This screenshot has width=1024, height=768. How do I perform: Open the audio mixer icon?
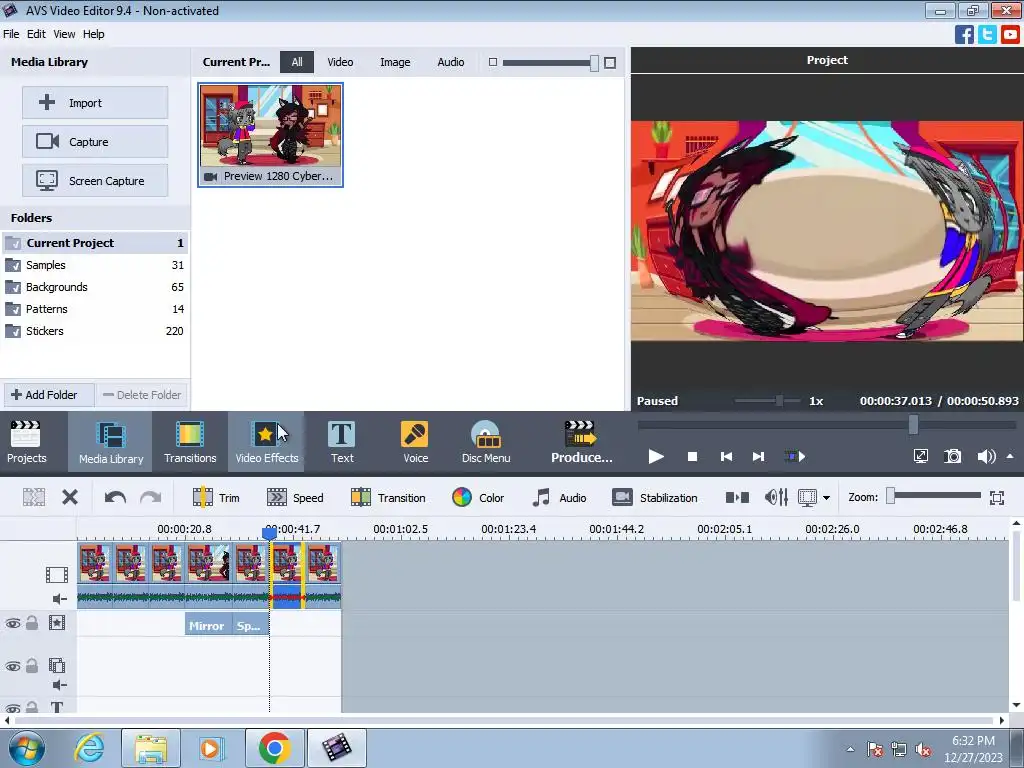tap(776, 498)
